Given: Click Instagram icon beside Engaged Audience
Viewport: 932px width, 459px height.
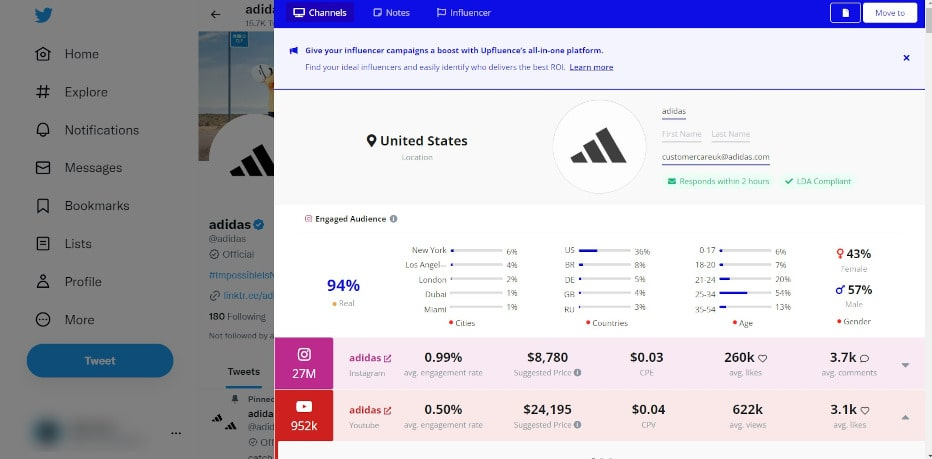Looking at the screenshot, I should point(308,219).
